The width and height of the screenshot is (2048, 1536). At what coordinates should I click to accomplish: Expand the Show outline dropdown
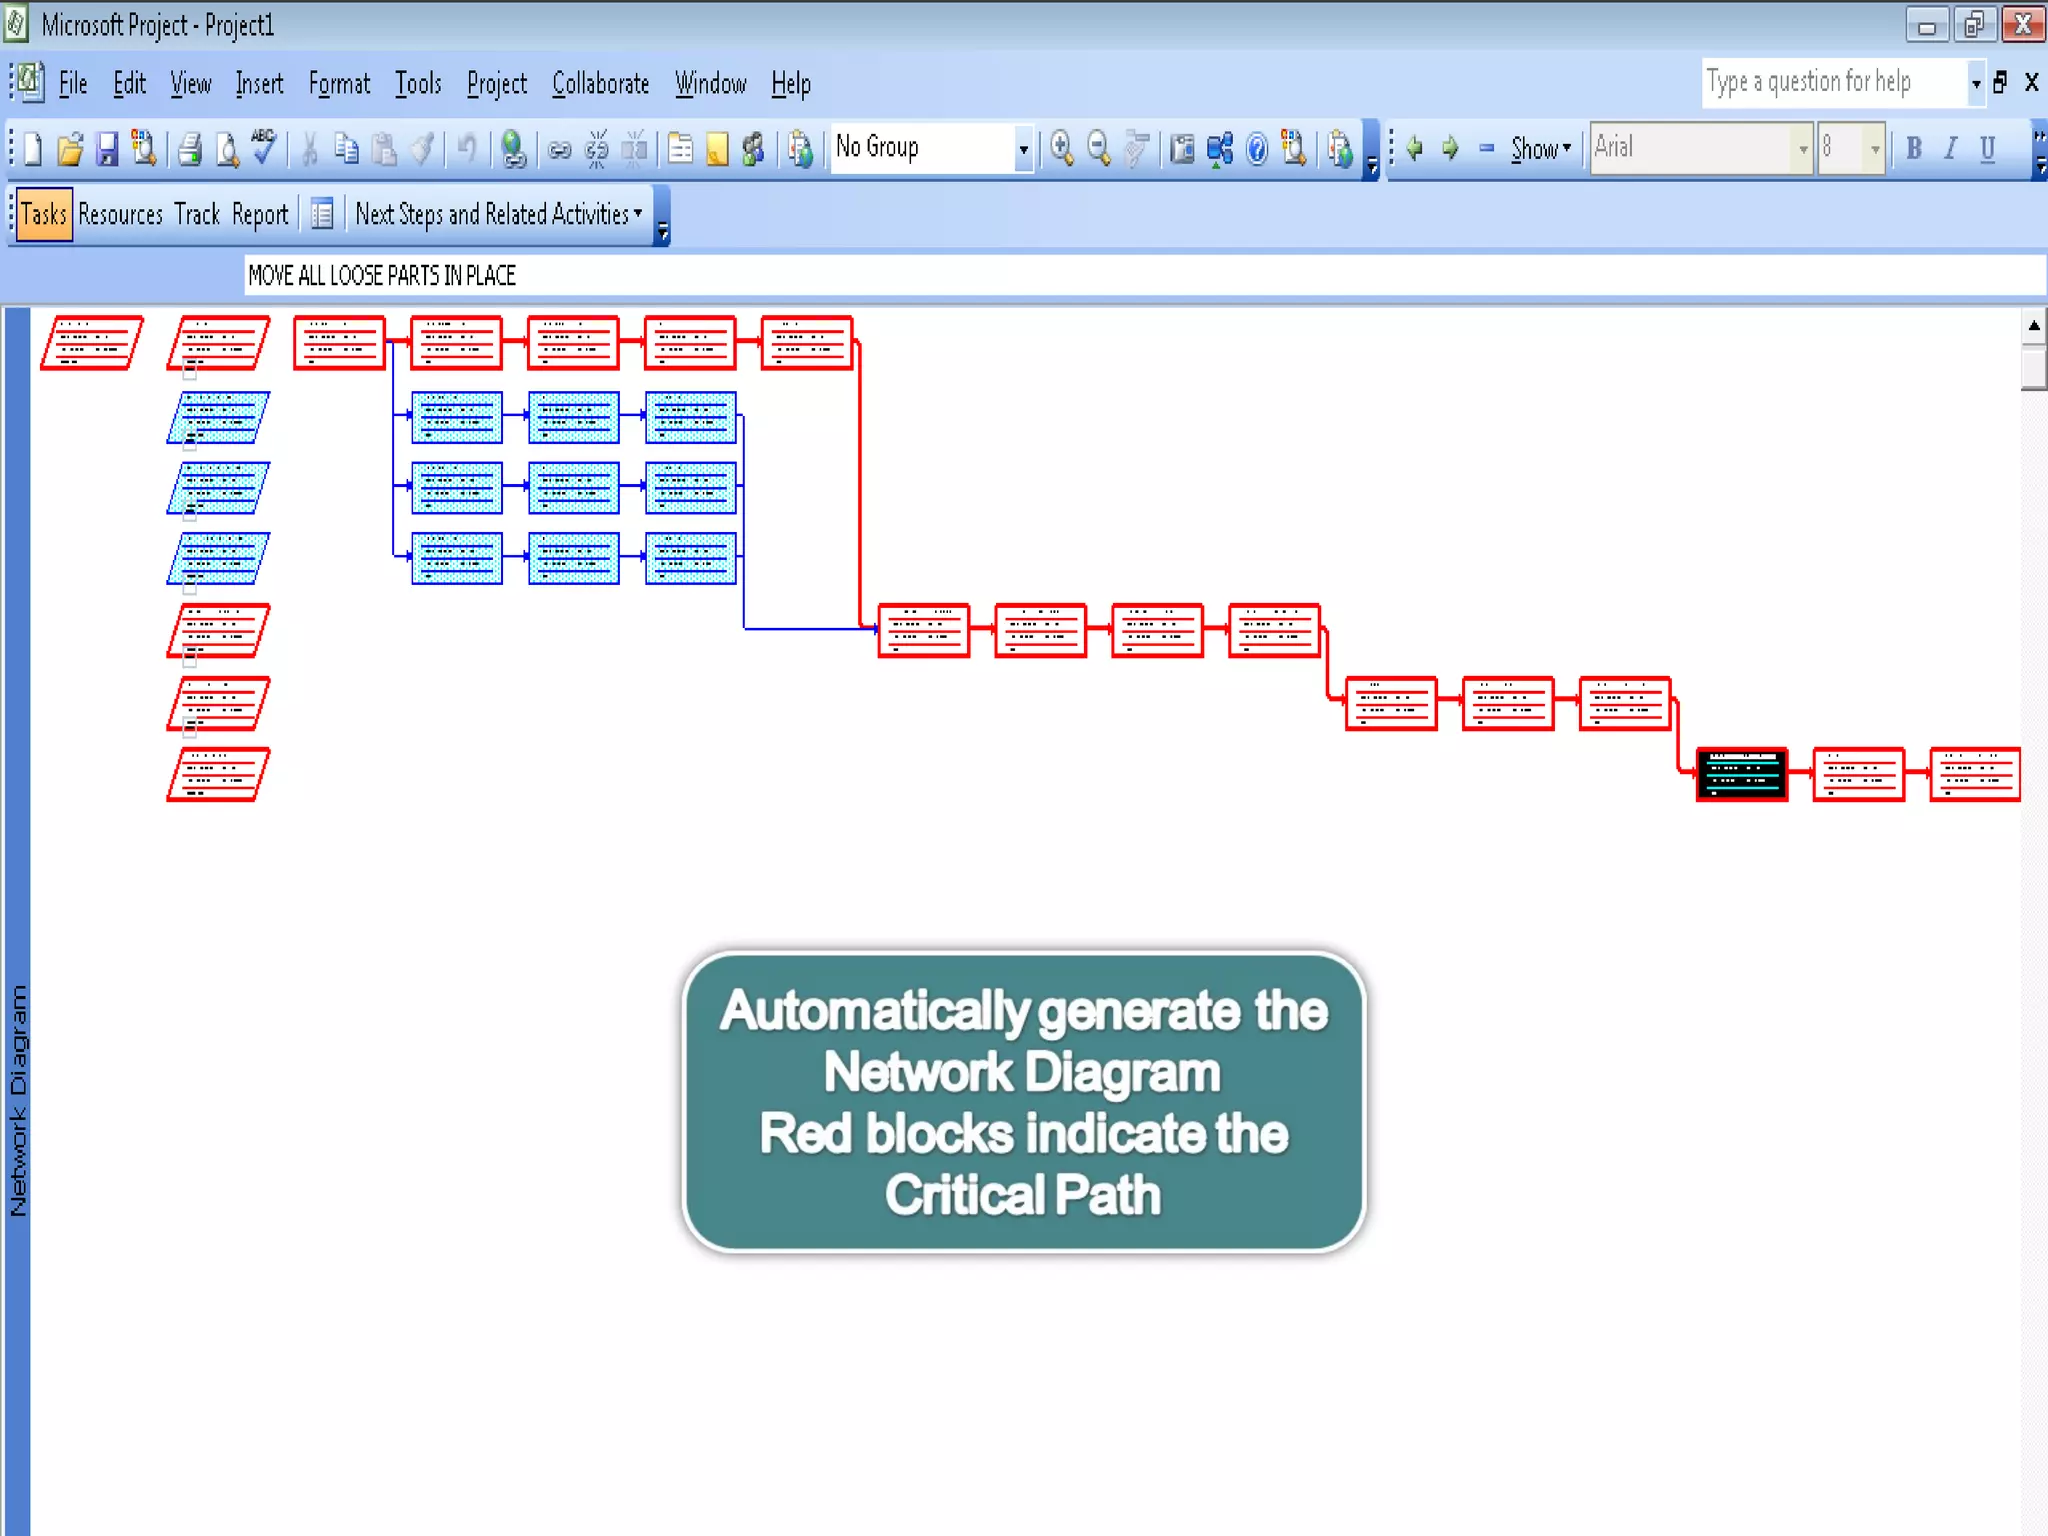click(1541, 149)
